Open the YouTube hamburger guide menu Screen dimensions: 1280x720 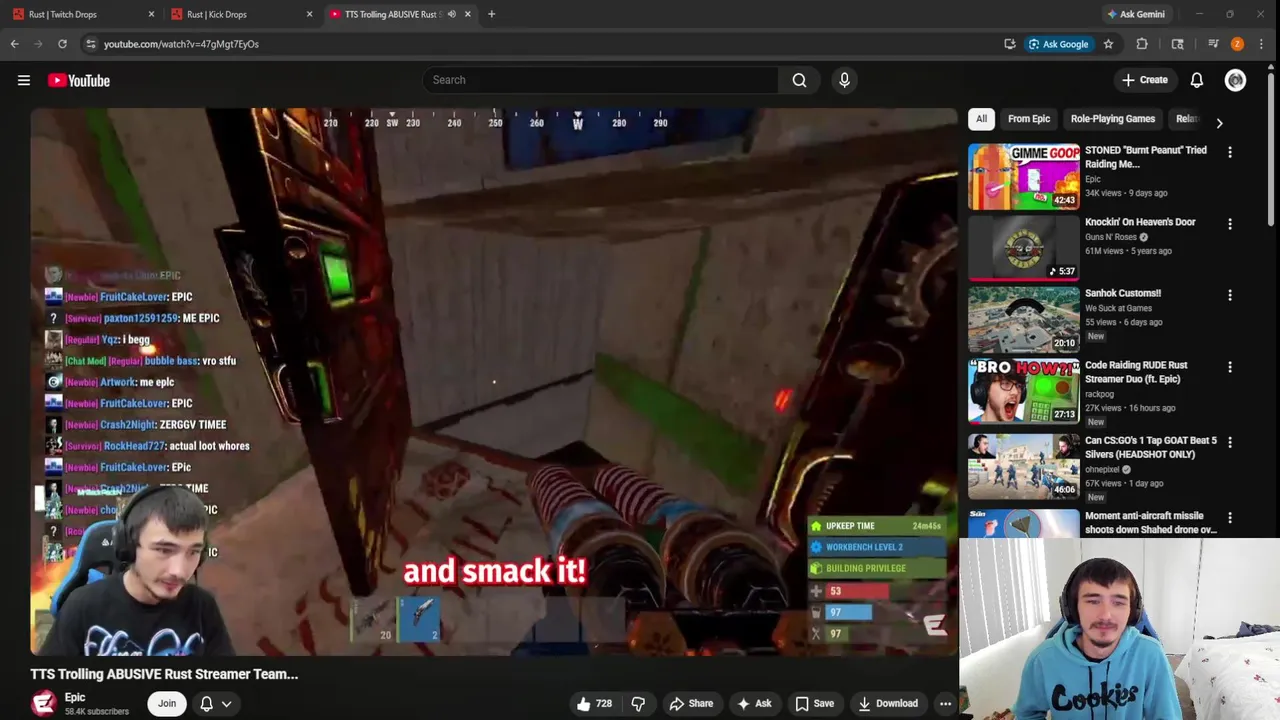point(24,80)
